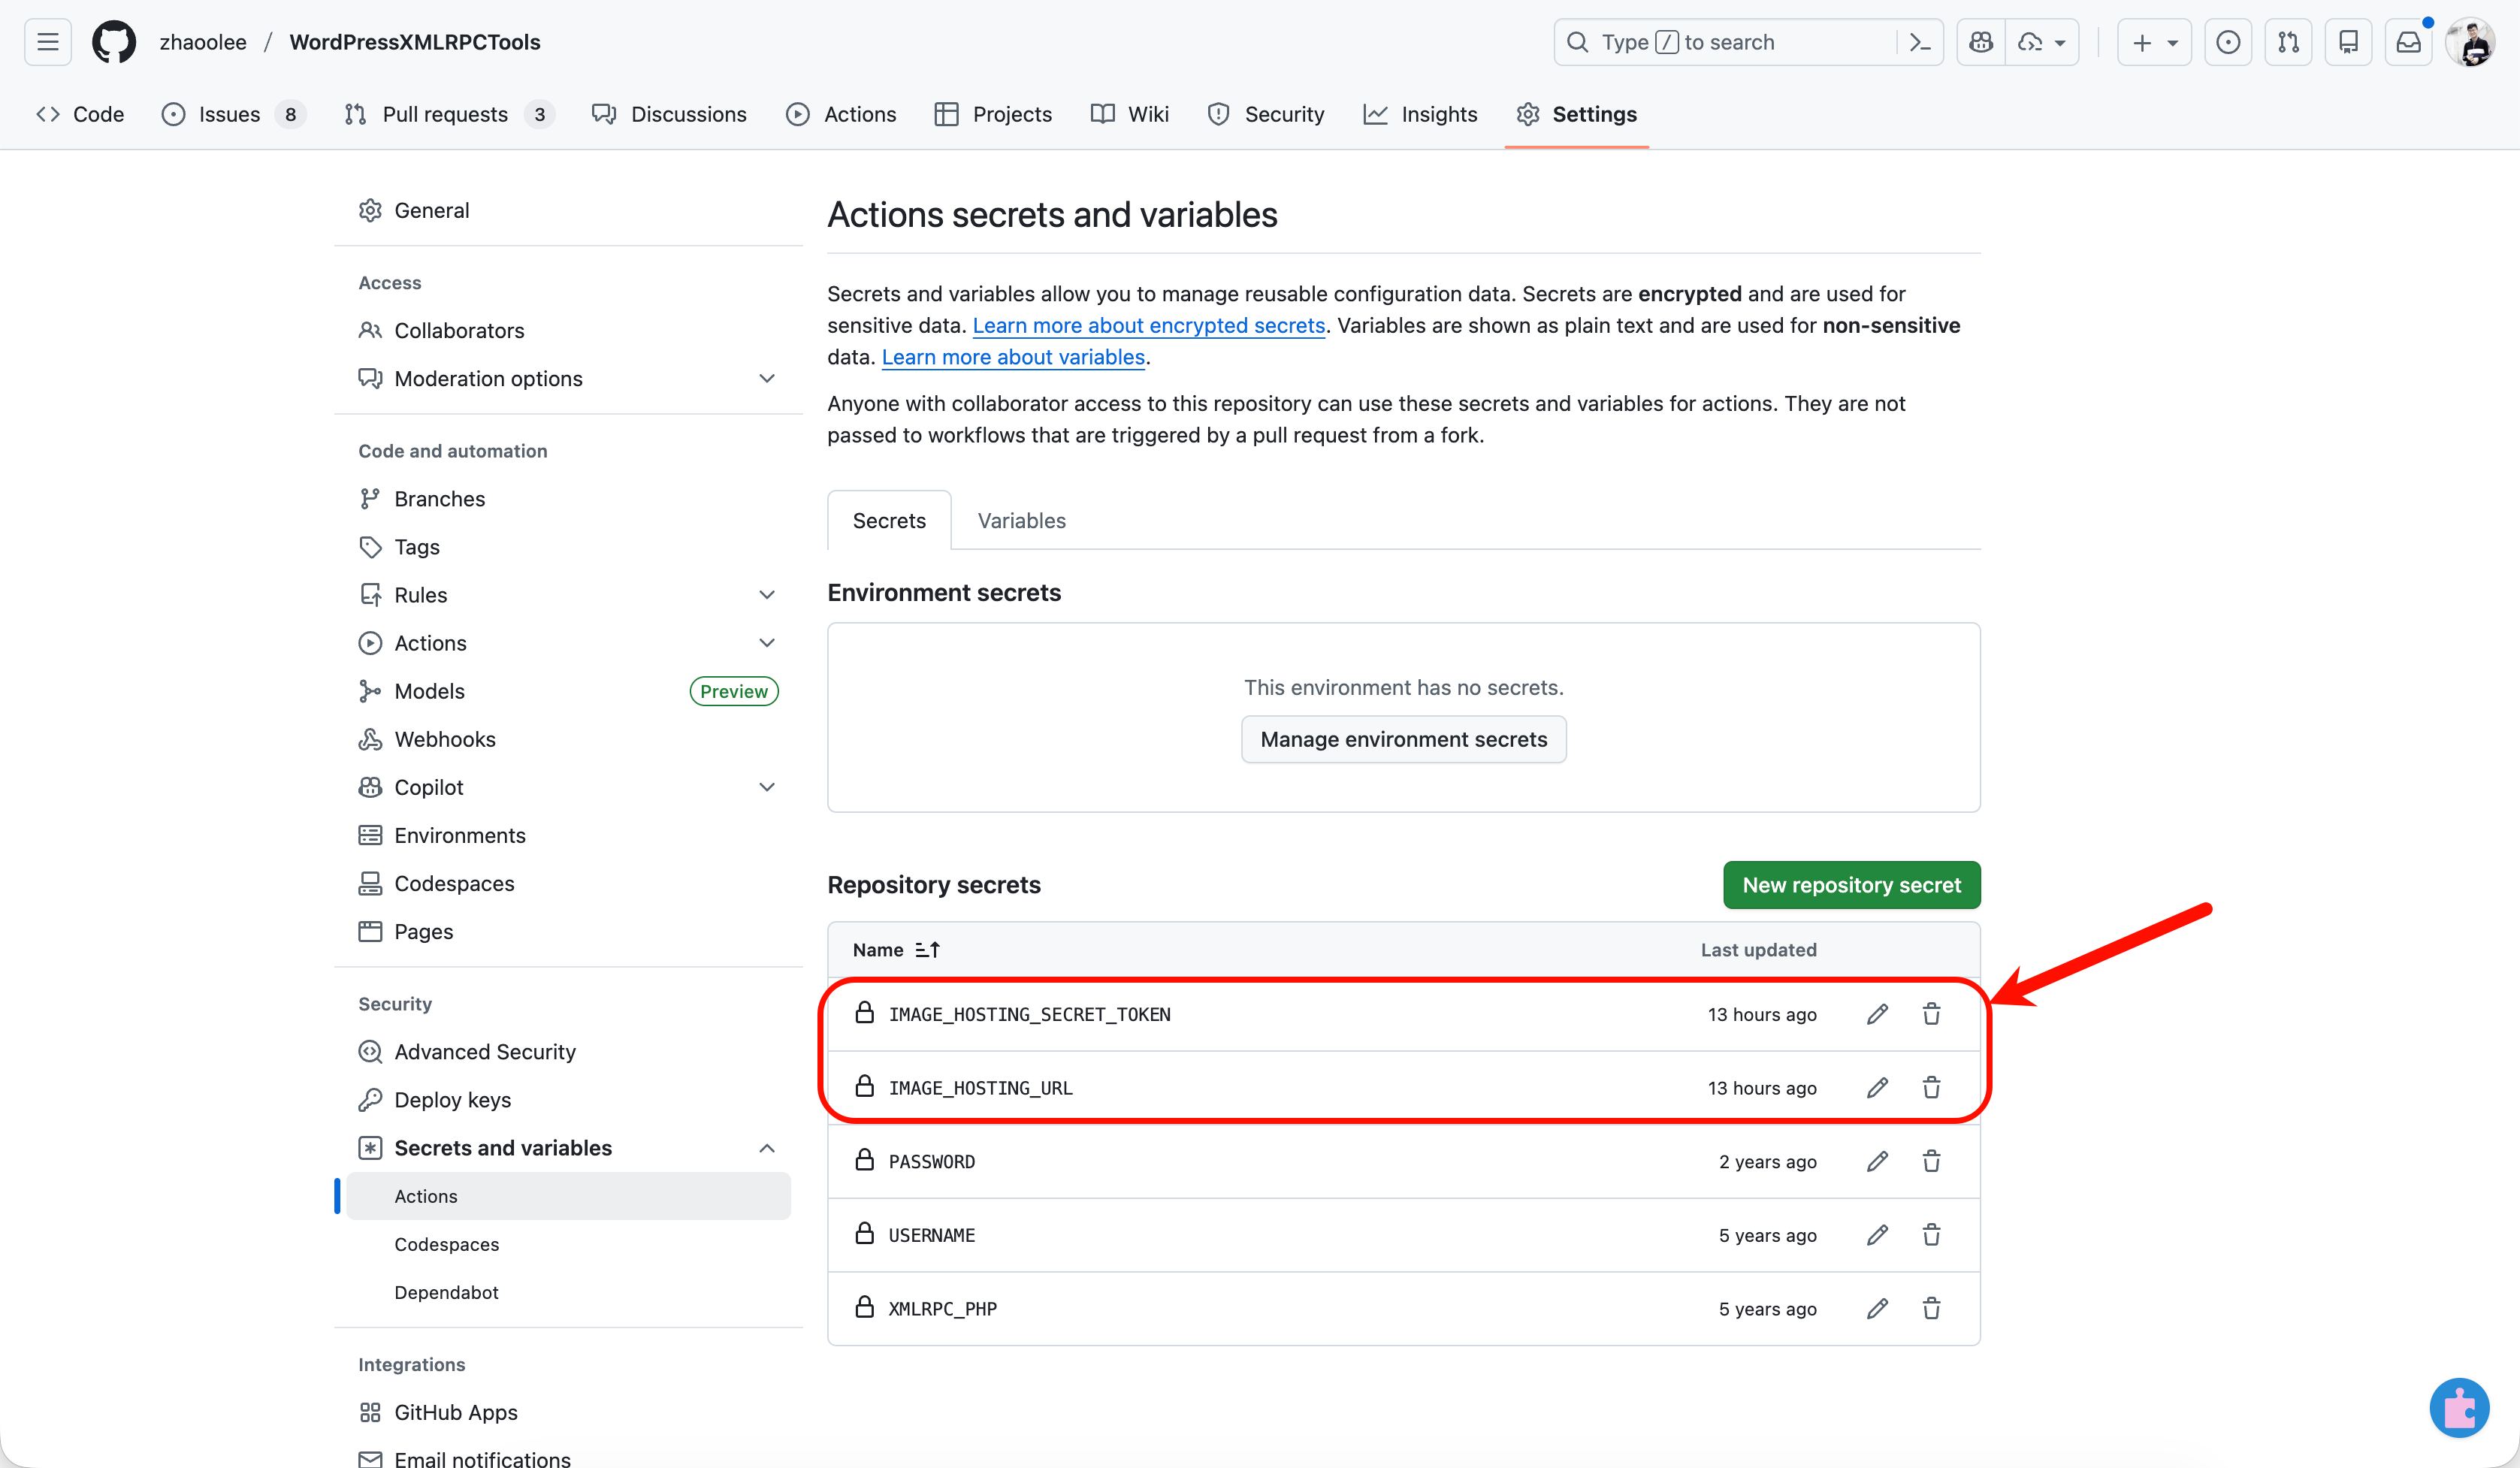The image size is (2520, 1468).
Task: Delete the USERNAME secret trash icon
Action: pyautogui.click(x=1931, y=1235)
